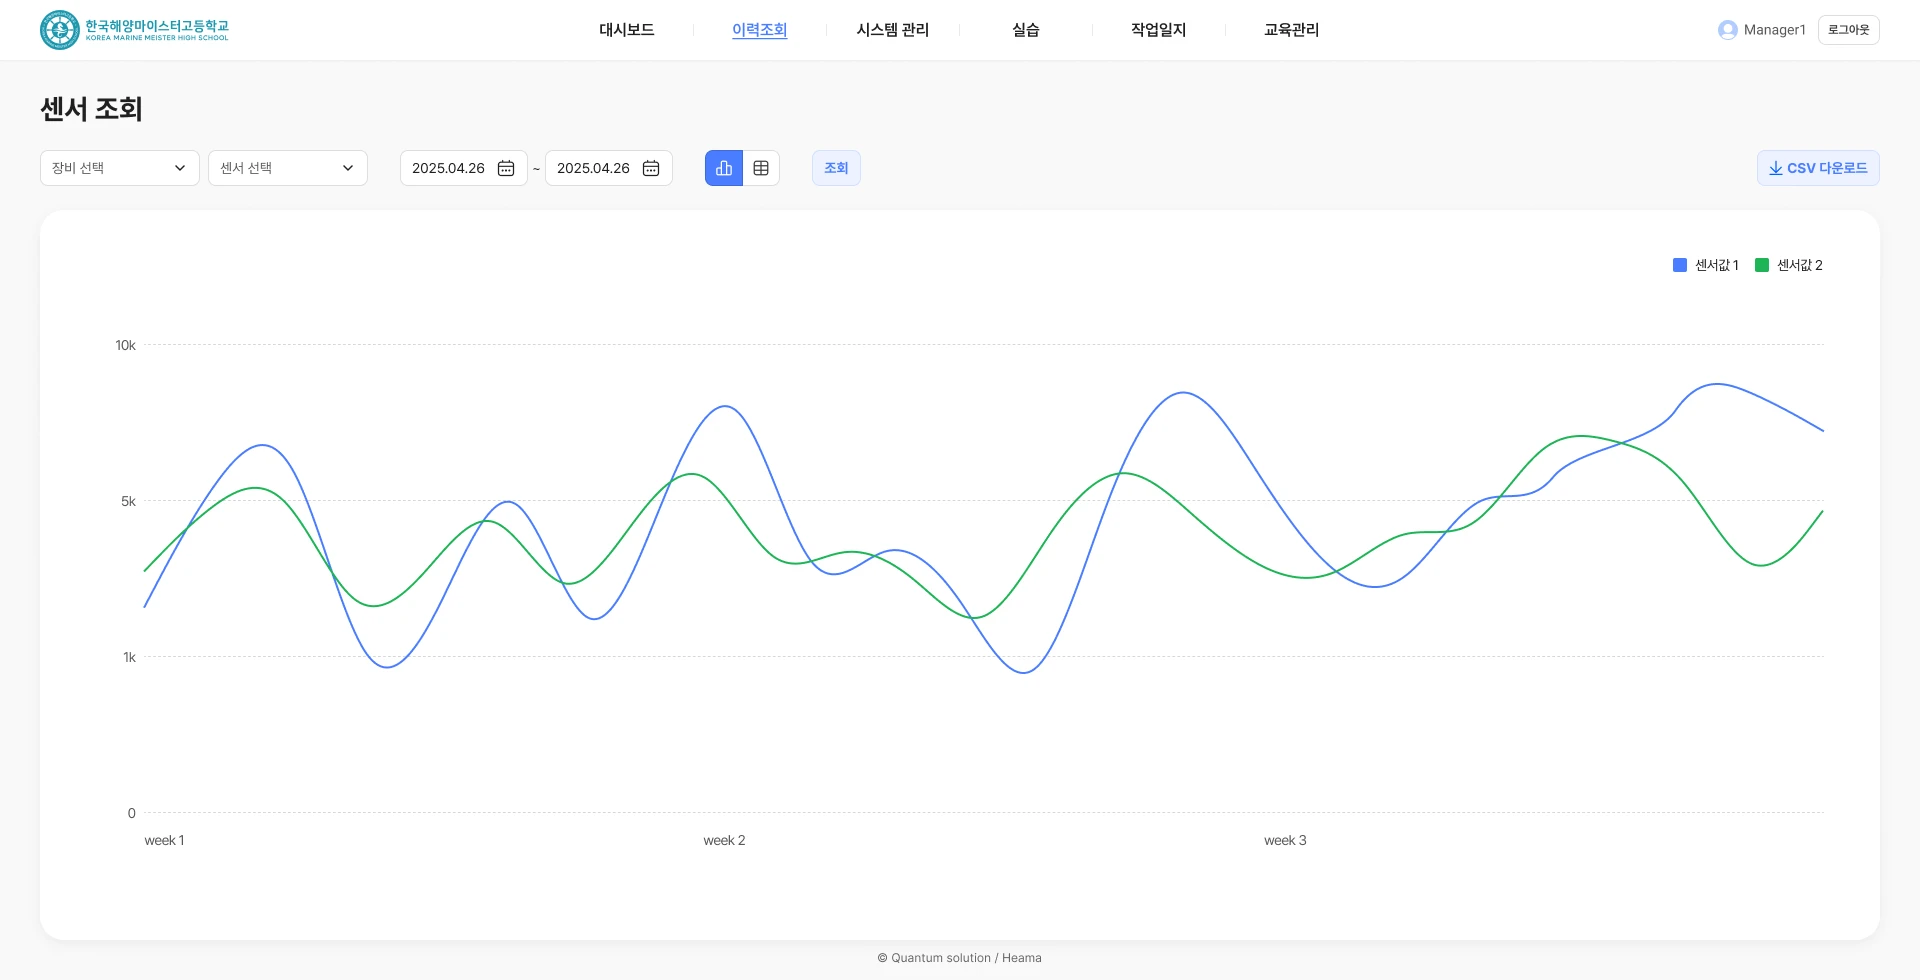Viewport: 1920px width, 980px height.
Task: Open the 교육관리 menu
Action: point(1292,30)
